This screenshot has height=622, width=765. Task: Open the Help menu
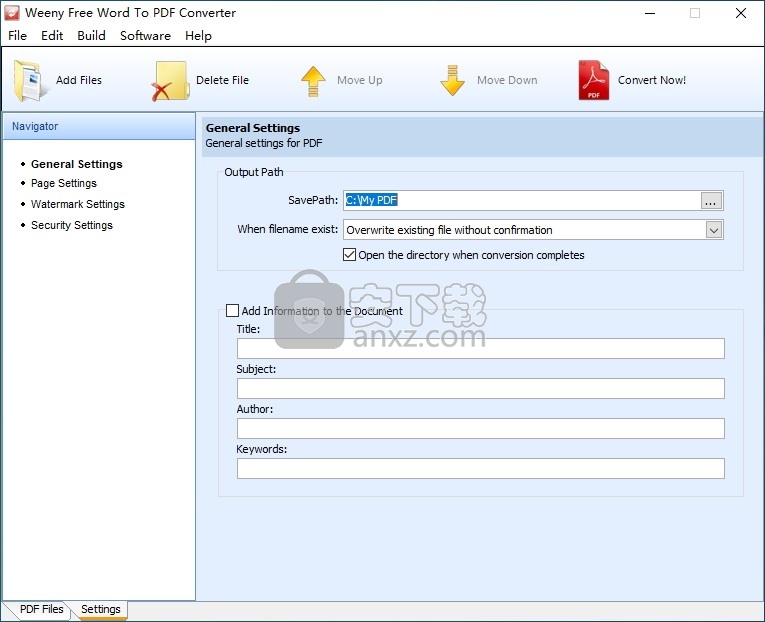click(198, 36)
